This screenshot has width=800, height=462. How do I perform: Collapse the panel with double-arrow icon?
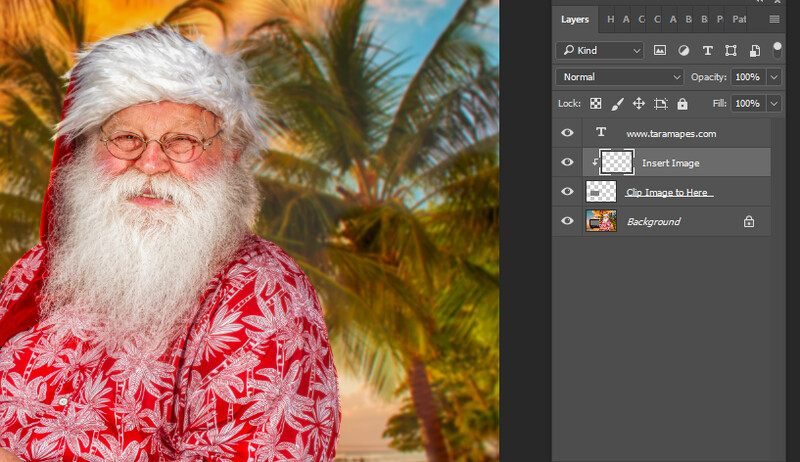click(760, 2)
